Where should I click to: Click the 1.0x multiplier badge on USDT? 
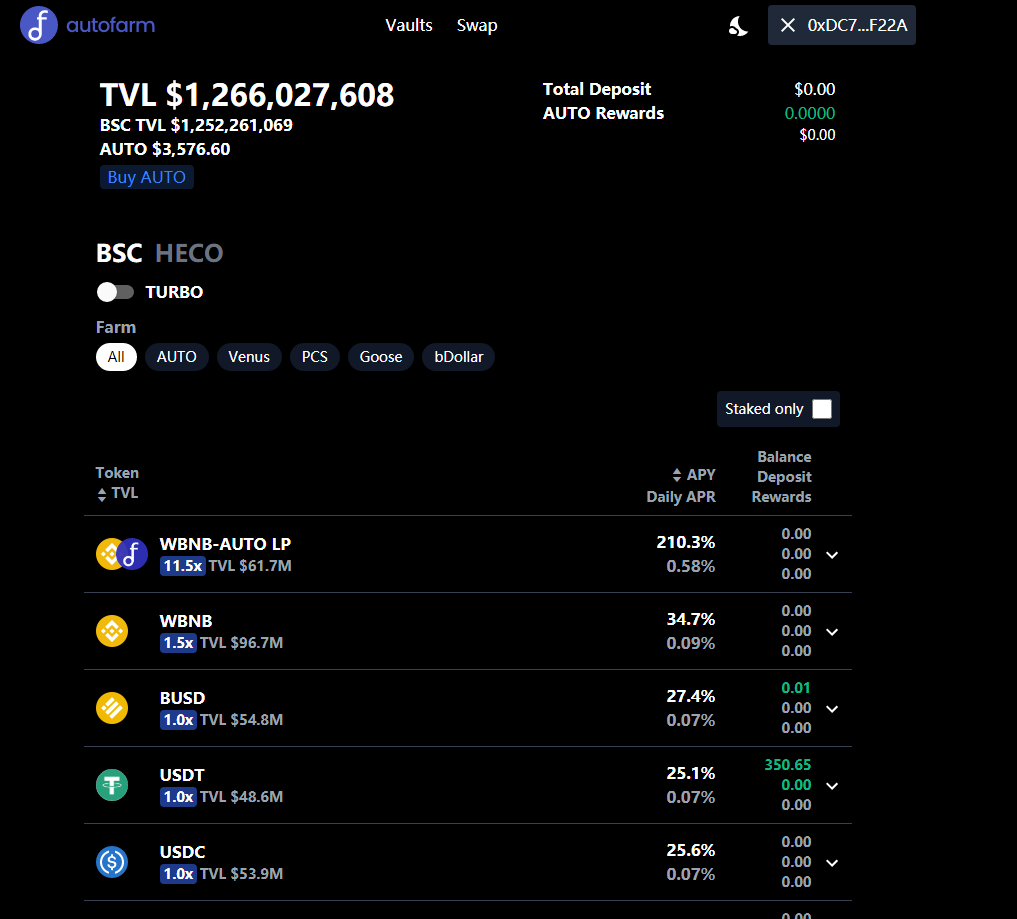pyautogui.click(x=178, y=796)
